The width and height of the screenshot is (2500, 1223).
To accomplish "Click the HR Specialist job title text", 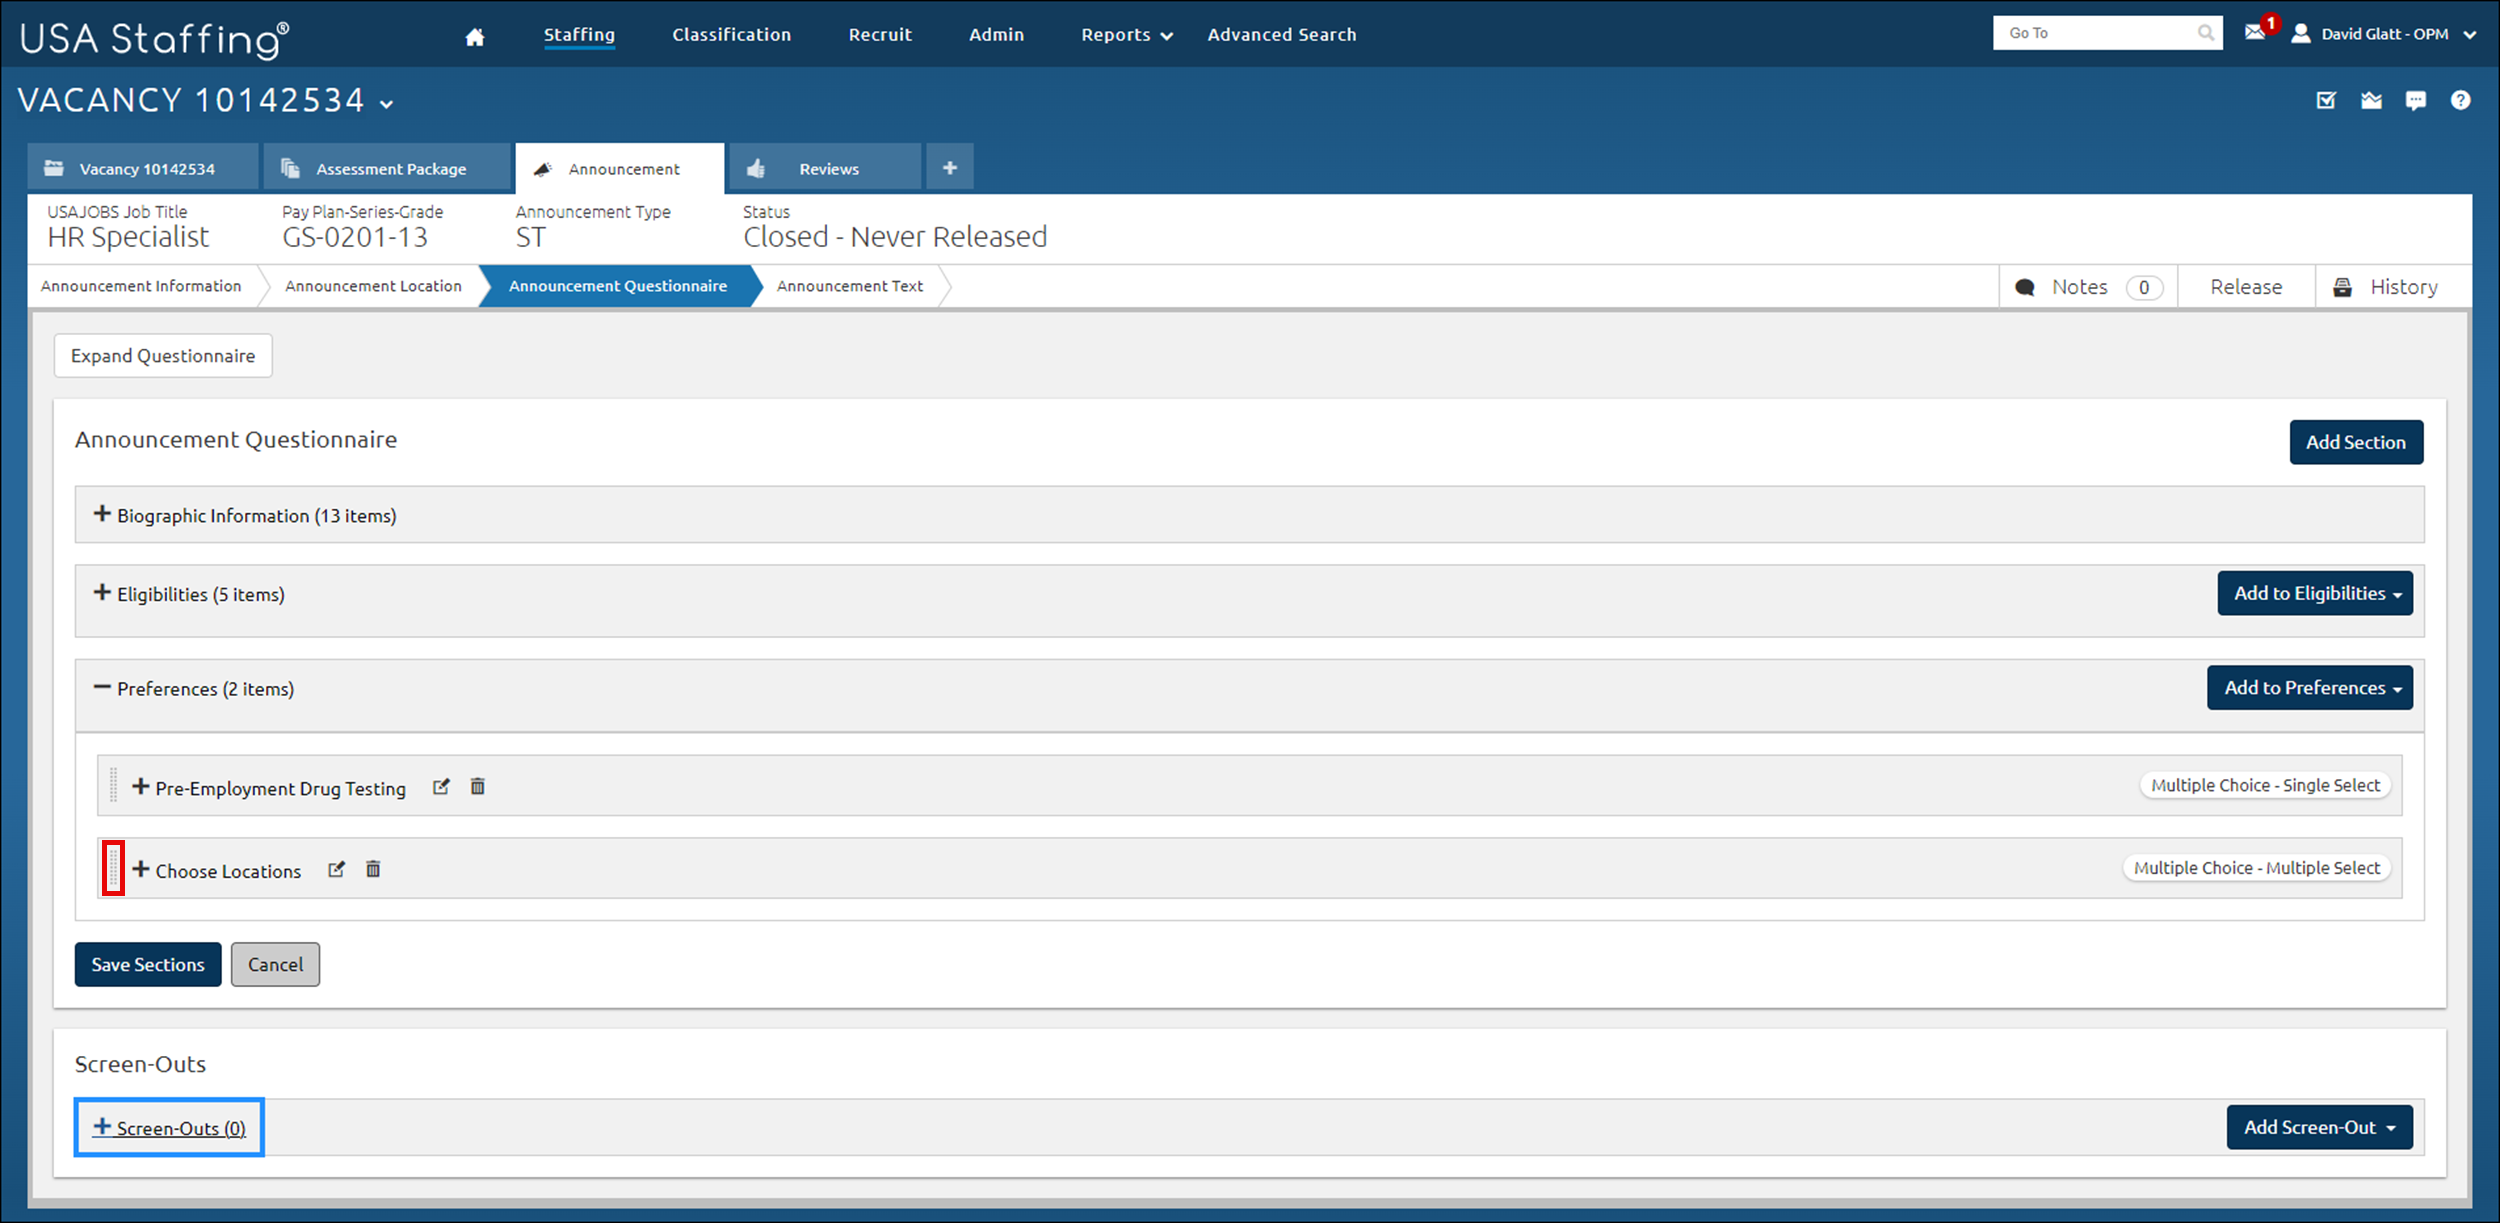I will [x=128, y=237].
